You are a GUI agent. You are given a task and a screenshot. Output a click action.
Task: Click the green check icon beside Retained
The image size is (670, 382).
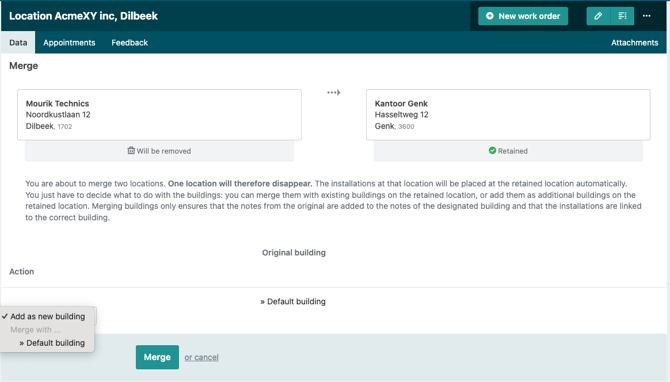tap(492, 150)
